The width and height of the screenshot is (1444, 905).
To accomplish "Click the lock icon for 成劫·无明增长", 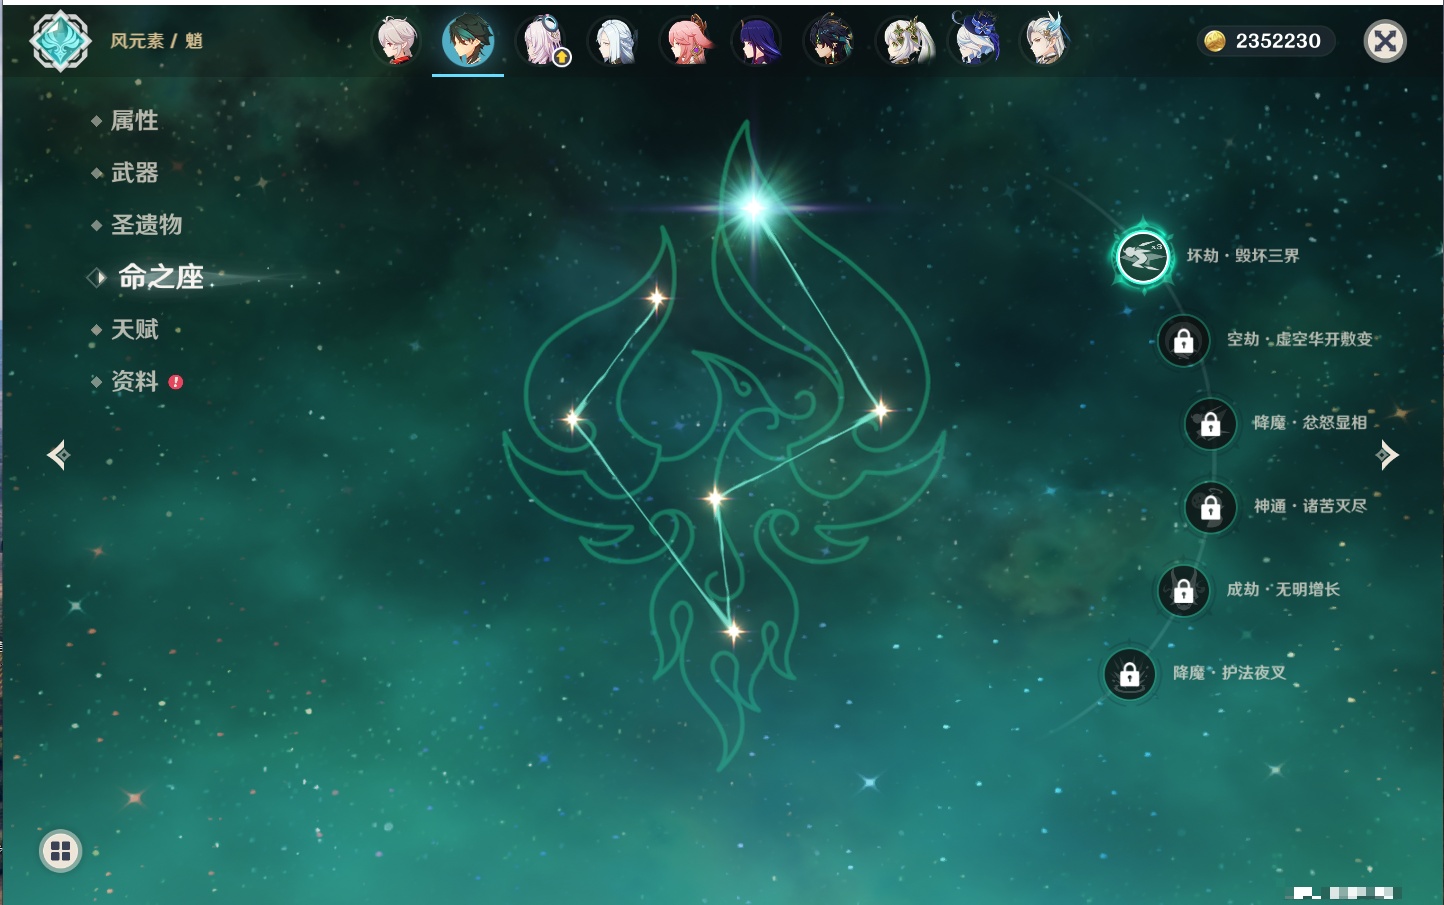I will [x=1183, y=591].
